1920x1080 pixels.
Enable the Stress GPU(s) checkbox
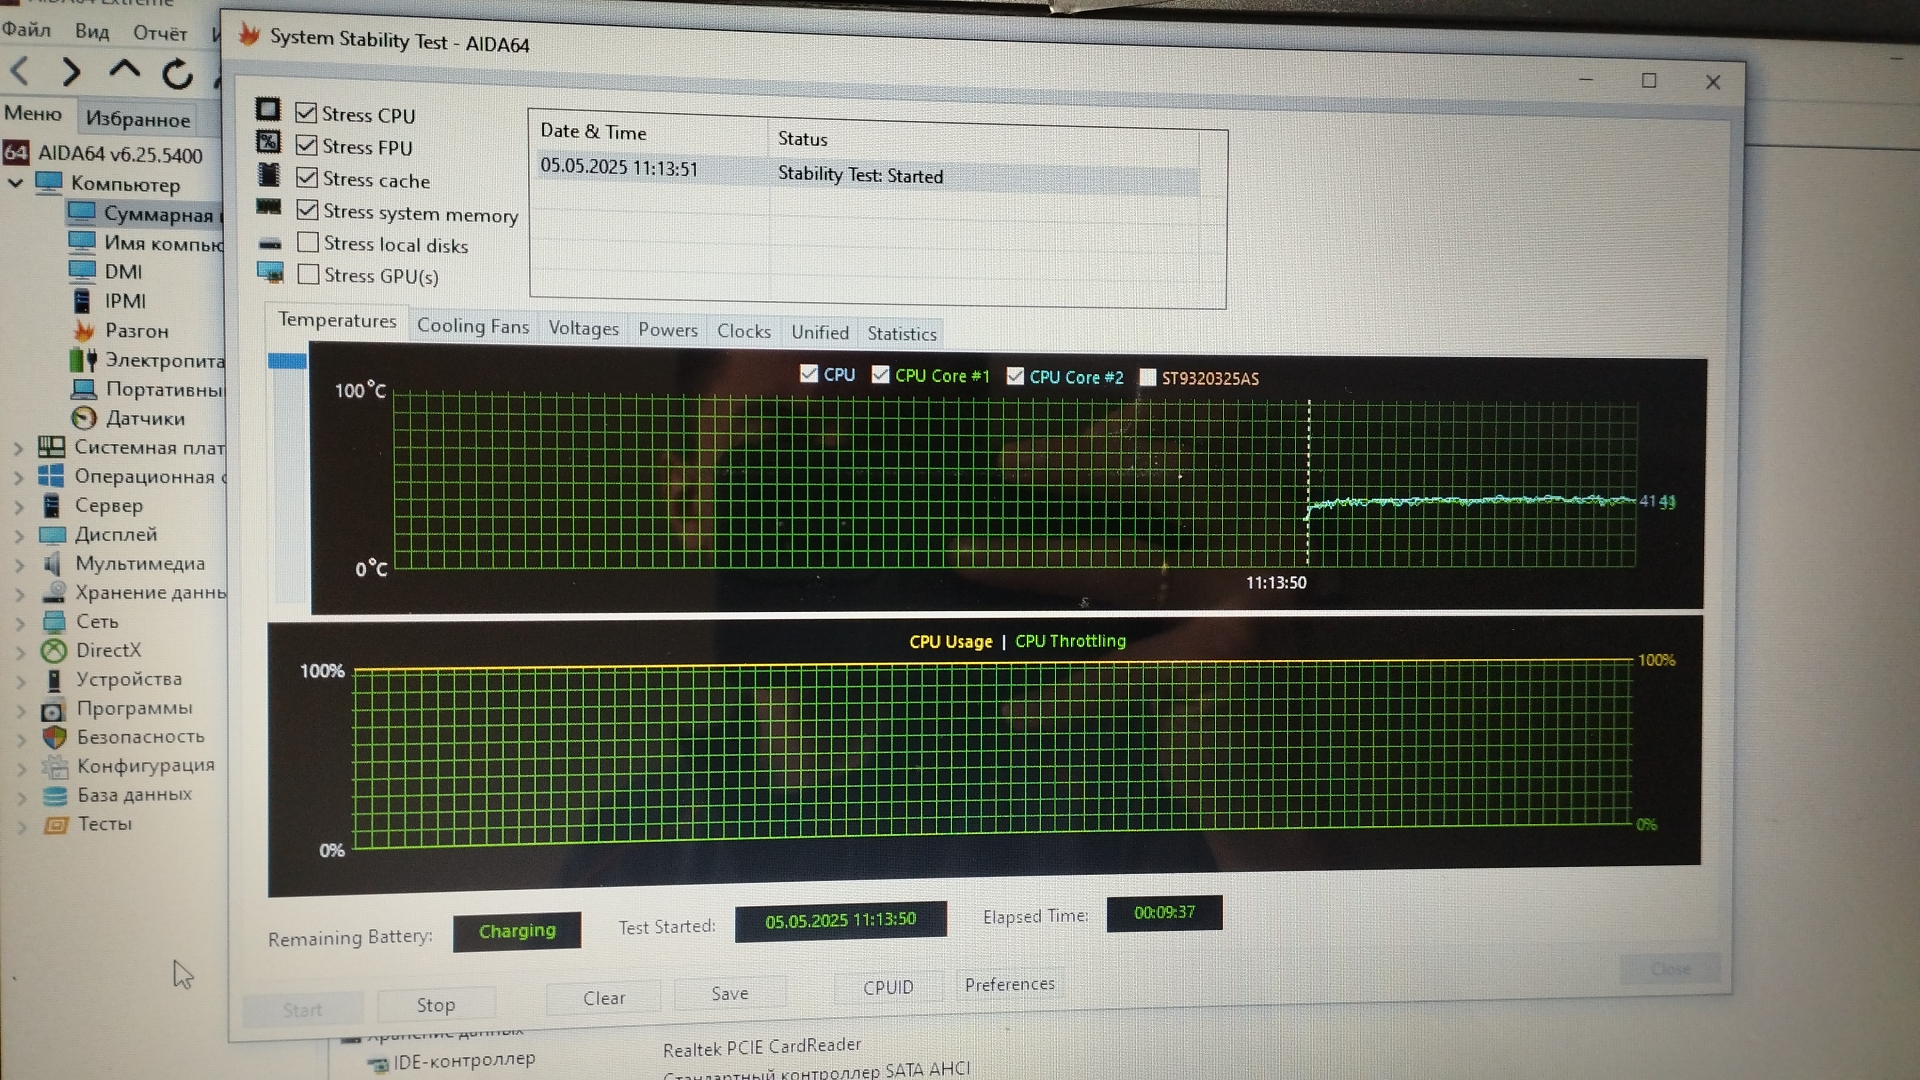click(x=308, y=274)
